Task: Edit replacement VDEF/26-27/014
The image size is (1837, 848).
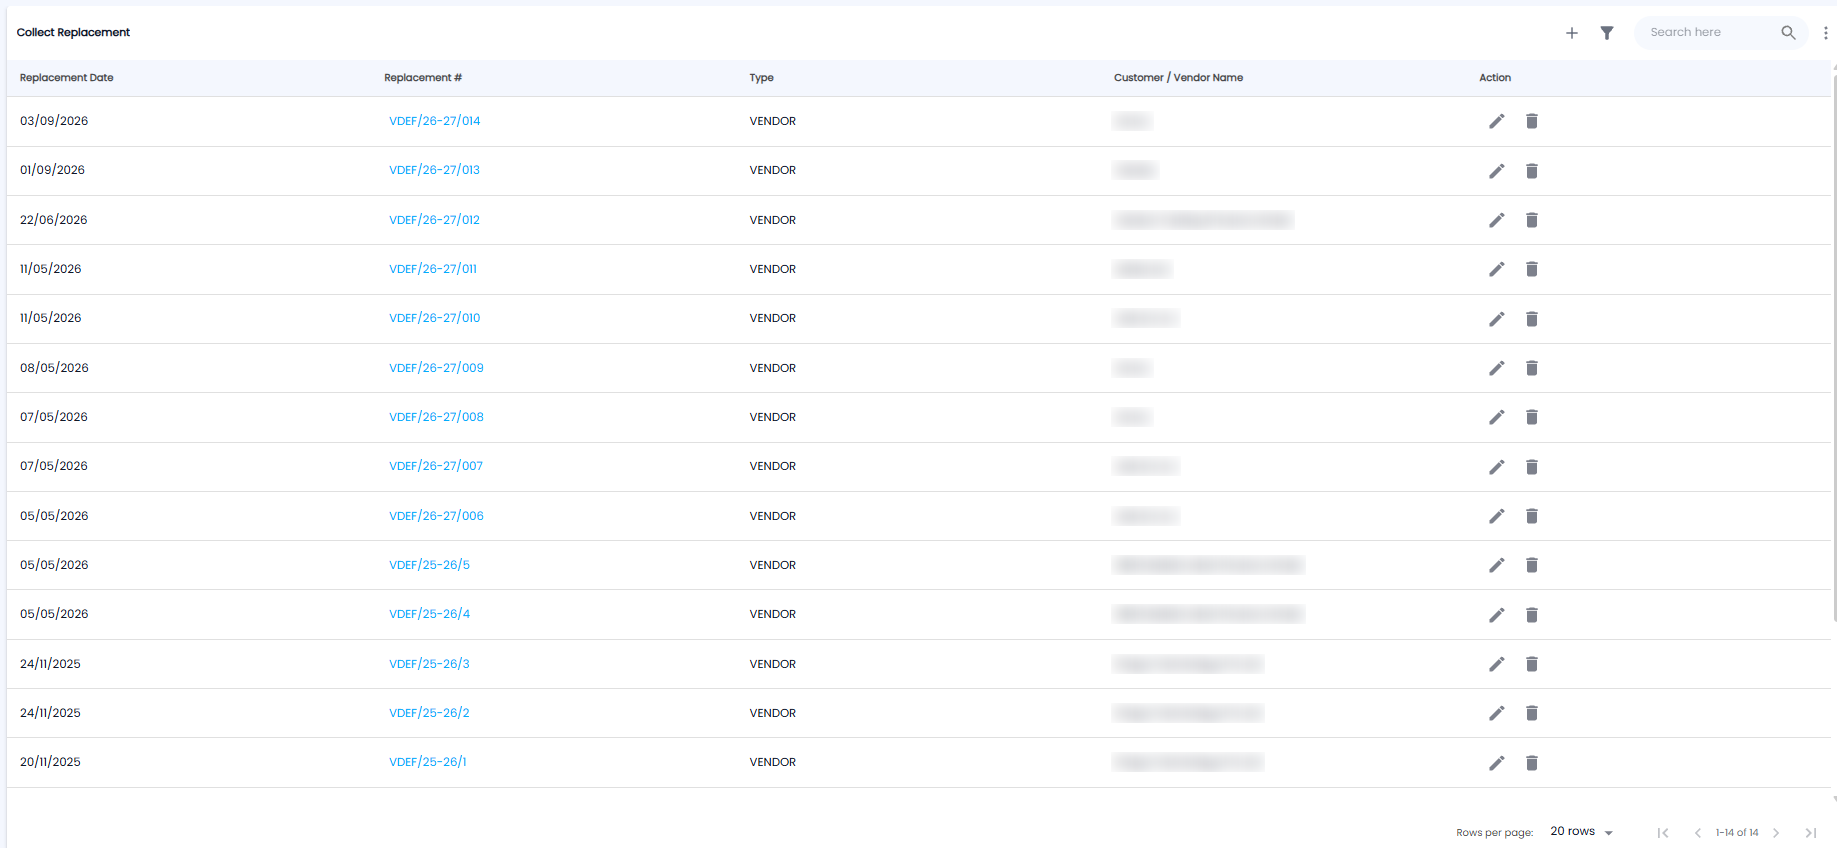Action: tap(1497, 121)
